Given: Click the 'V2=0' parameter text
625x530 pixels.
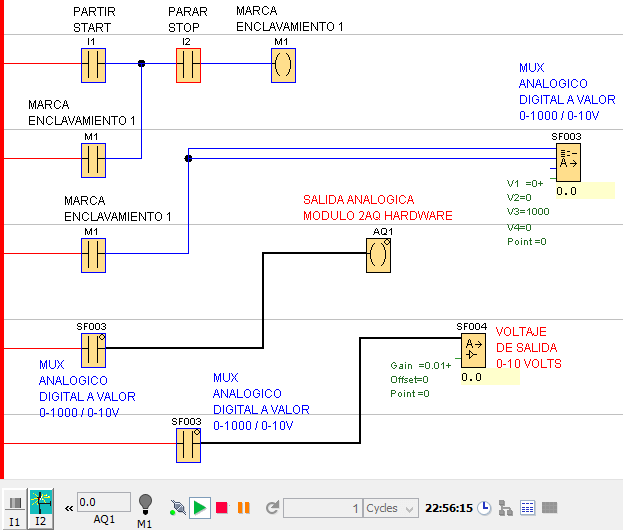Looking at the screenshot, I should point(519,198).
